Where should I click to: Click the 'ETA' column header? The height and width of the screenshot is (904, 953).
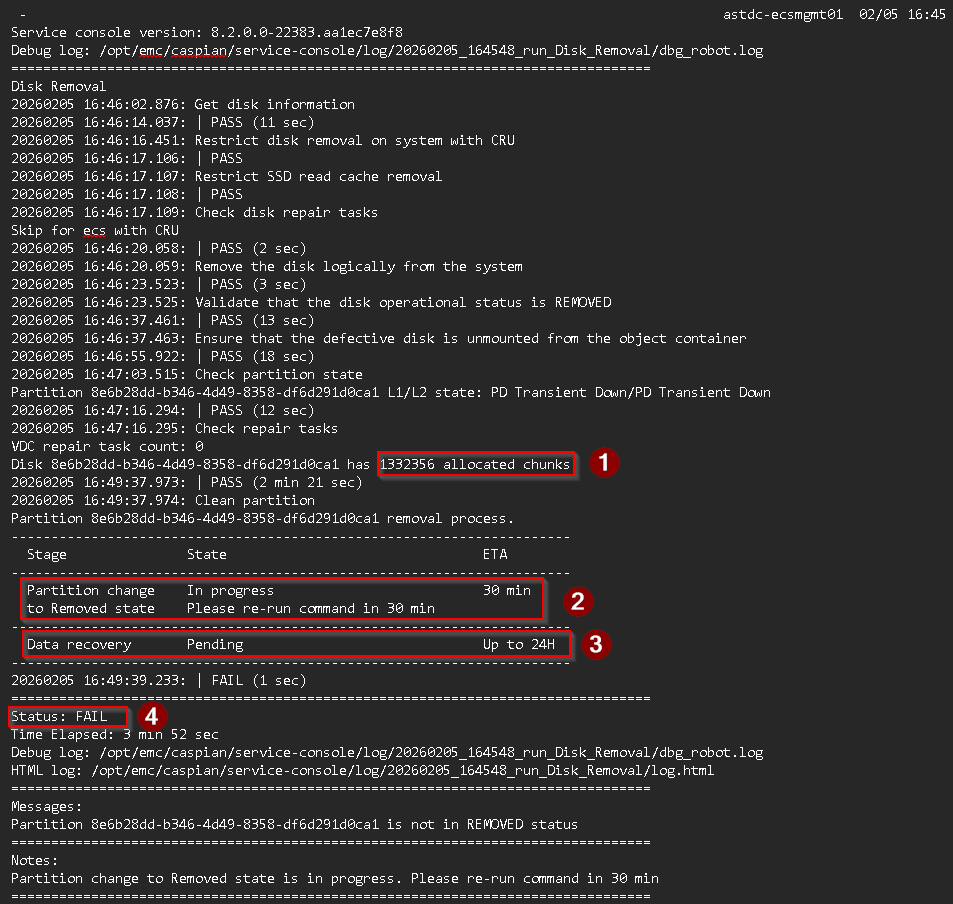(495, 554)
